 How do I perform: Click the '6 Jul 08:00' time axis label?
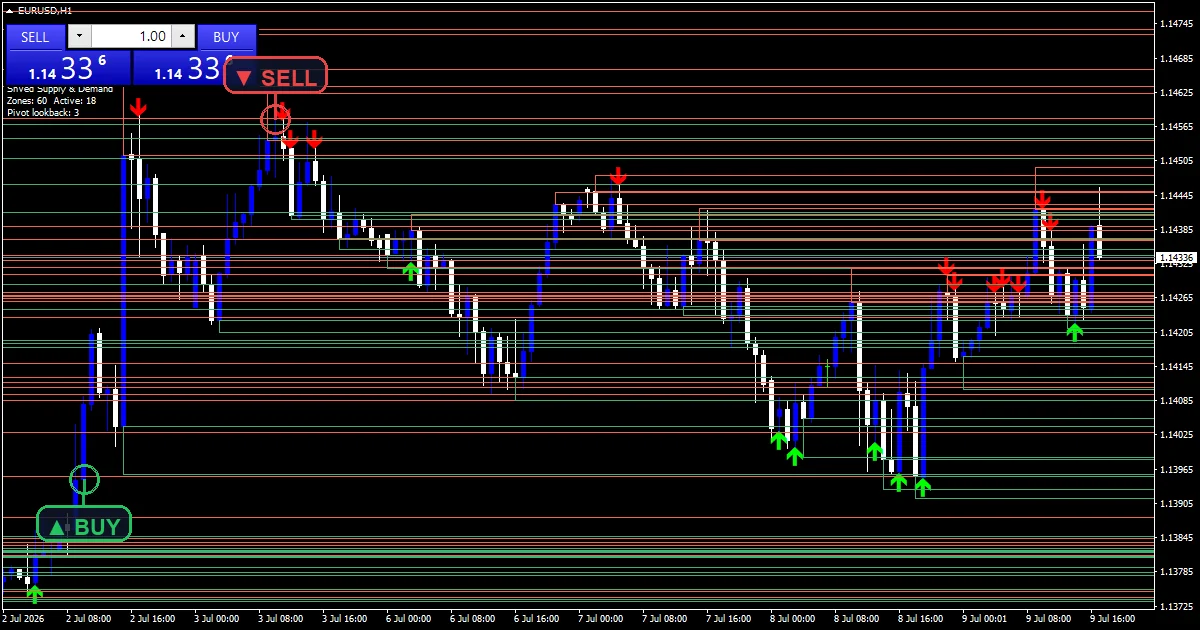point(474,620)
